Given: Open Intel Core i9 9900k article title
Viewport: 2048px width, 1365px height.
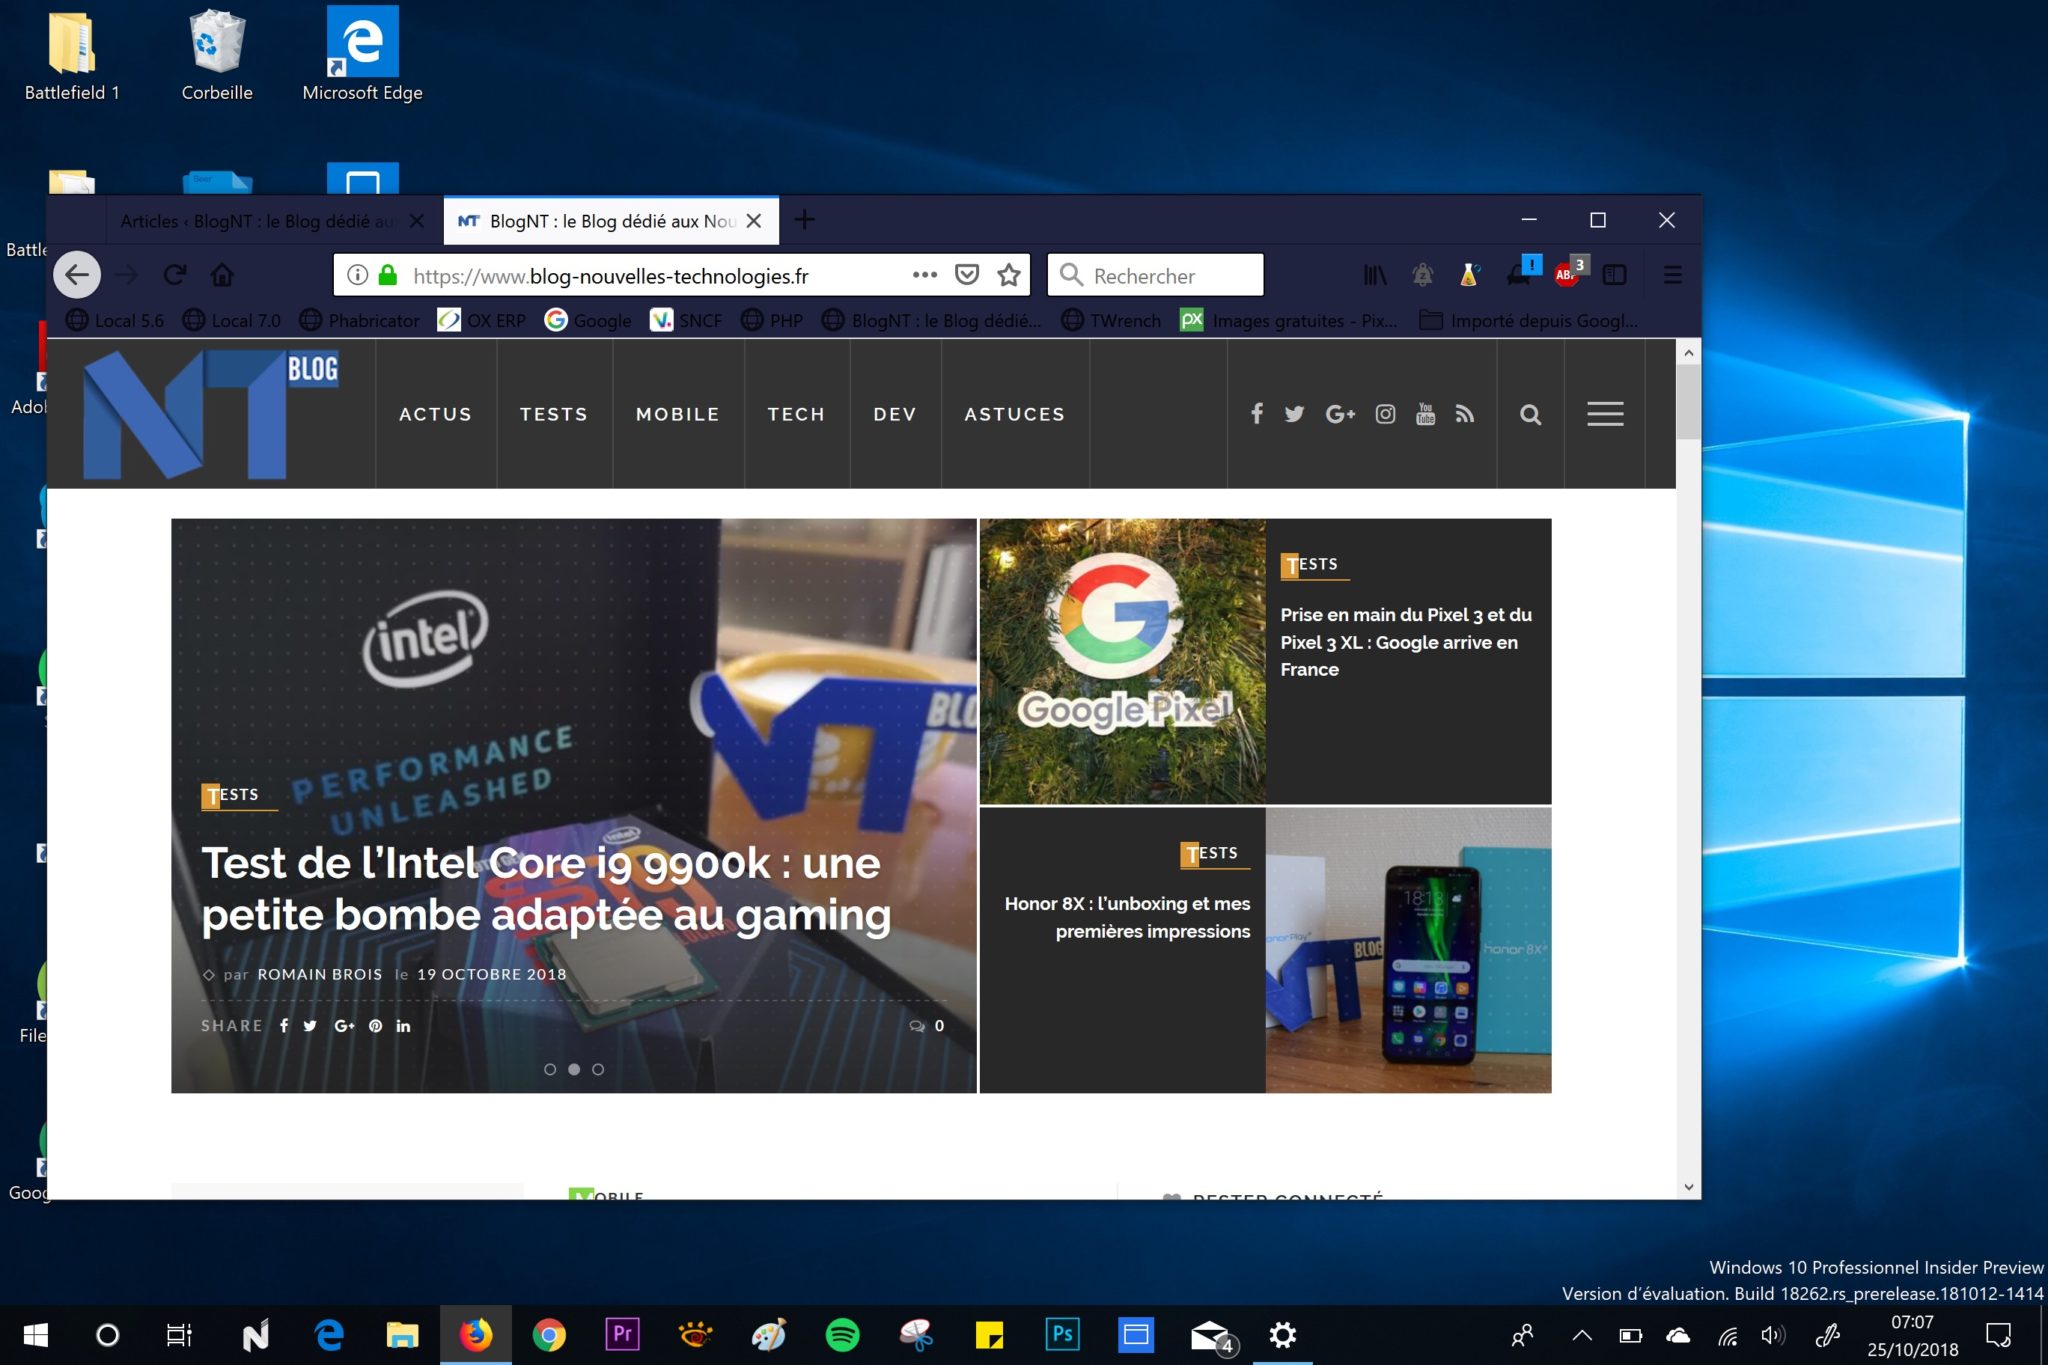Looking at the screenshot, I should [546, 890].
